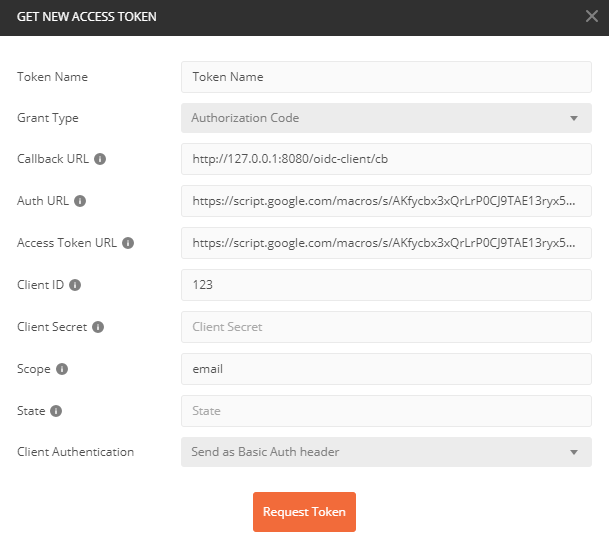Click the Scope field containing email

click(386, 369)
